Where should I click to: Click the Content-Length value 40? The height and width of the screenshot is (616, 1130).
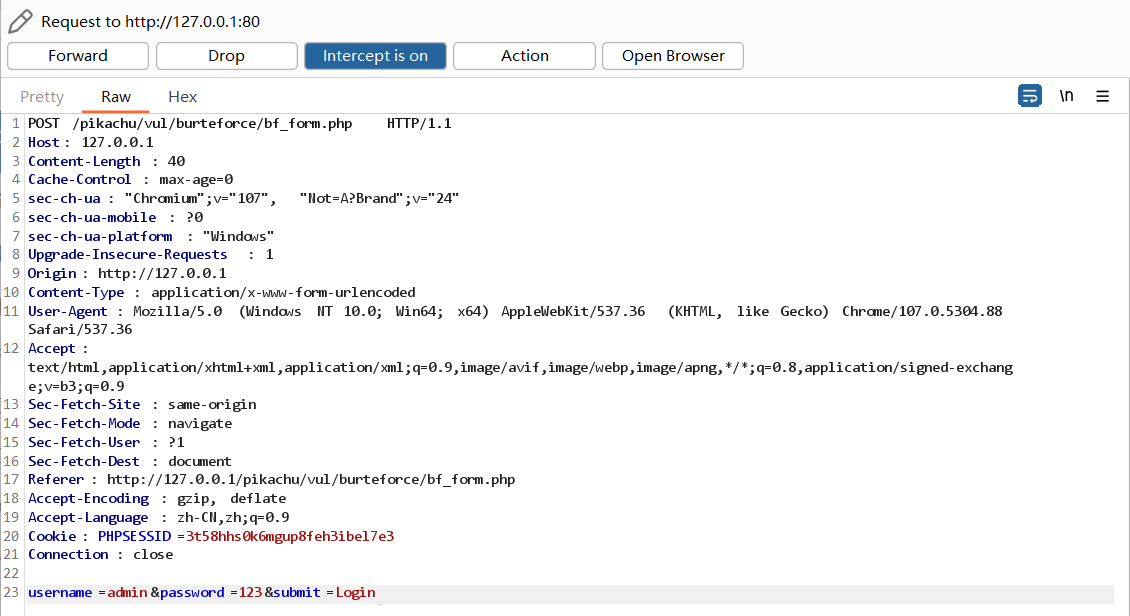[176, 162]
